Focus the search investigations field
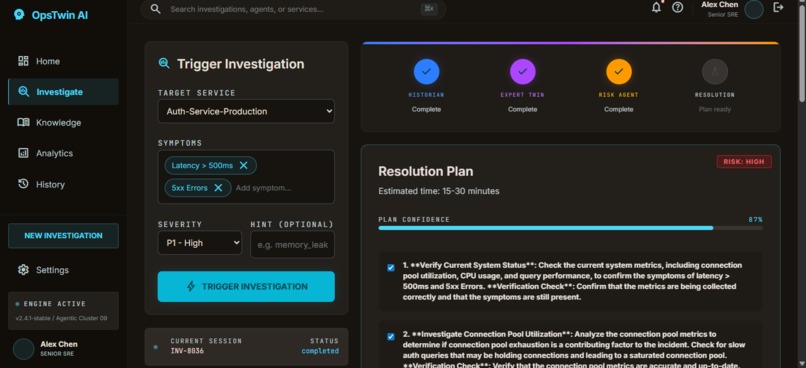 (x=293, y=9)
